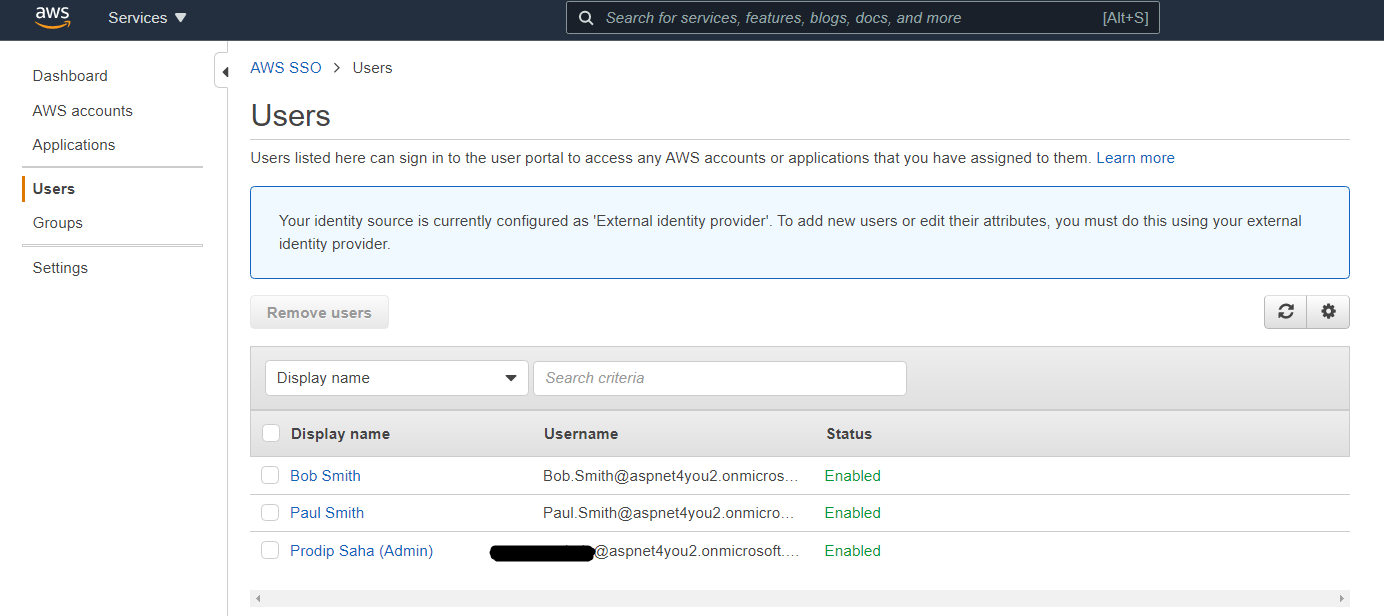
Task: Open the Services menu
Action: coord(147,18)
